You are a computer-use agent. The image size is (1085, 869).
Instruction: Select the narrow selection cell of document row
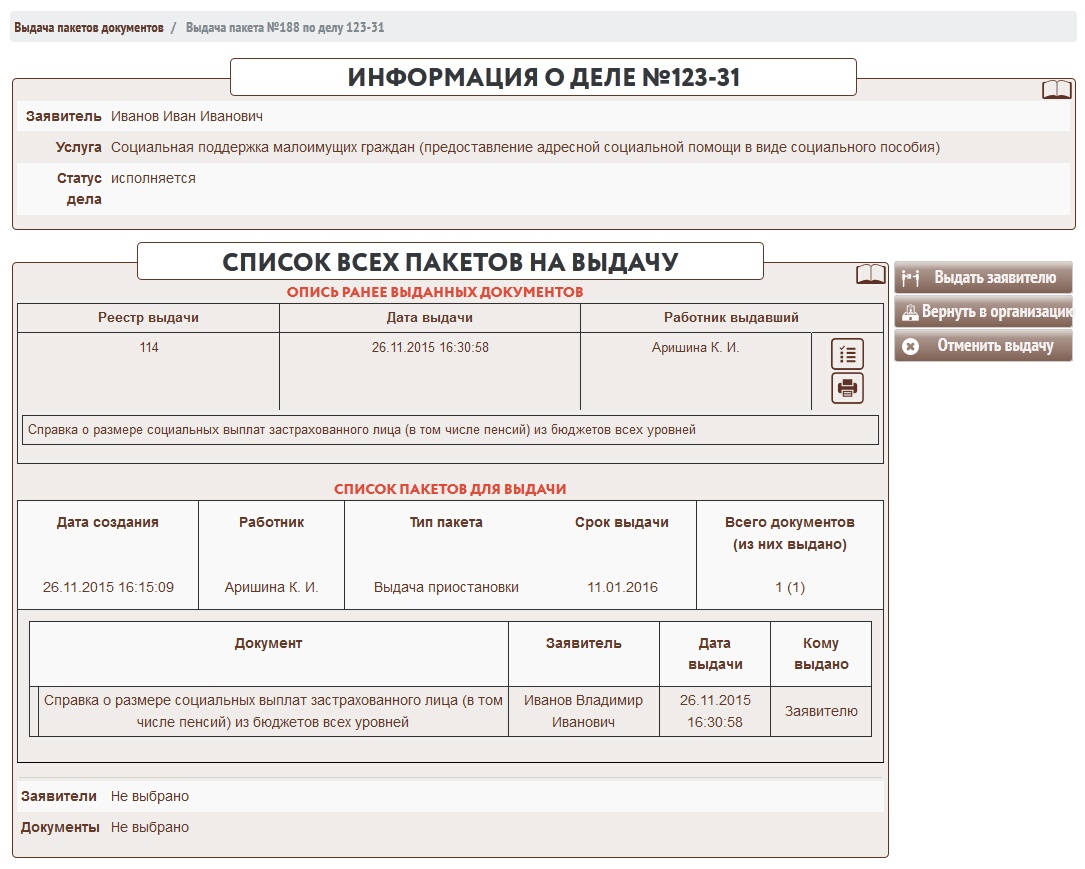pos(34,711)
